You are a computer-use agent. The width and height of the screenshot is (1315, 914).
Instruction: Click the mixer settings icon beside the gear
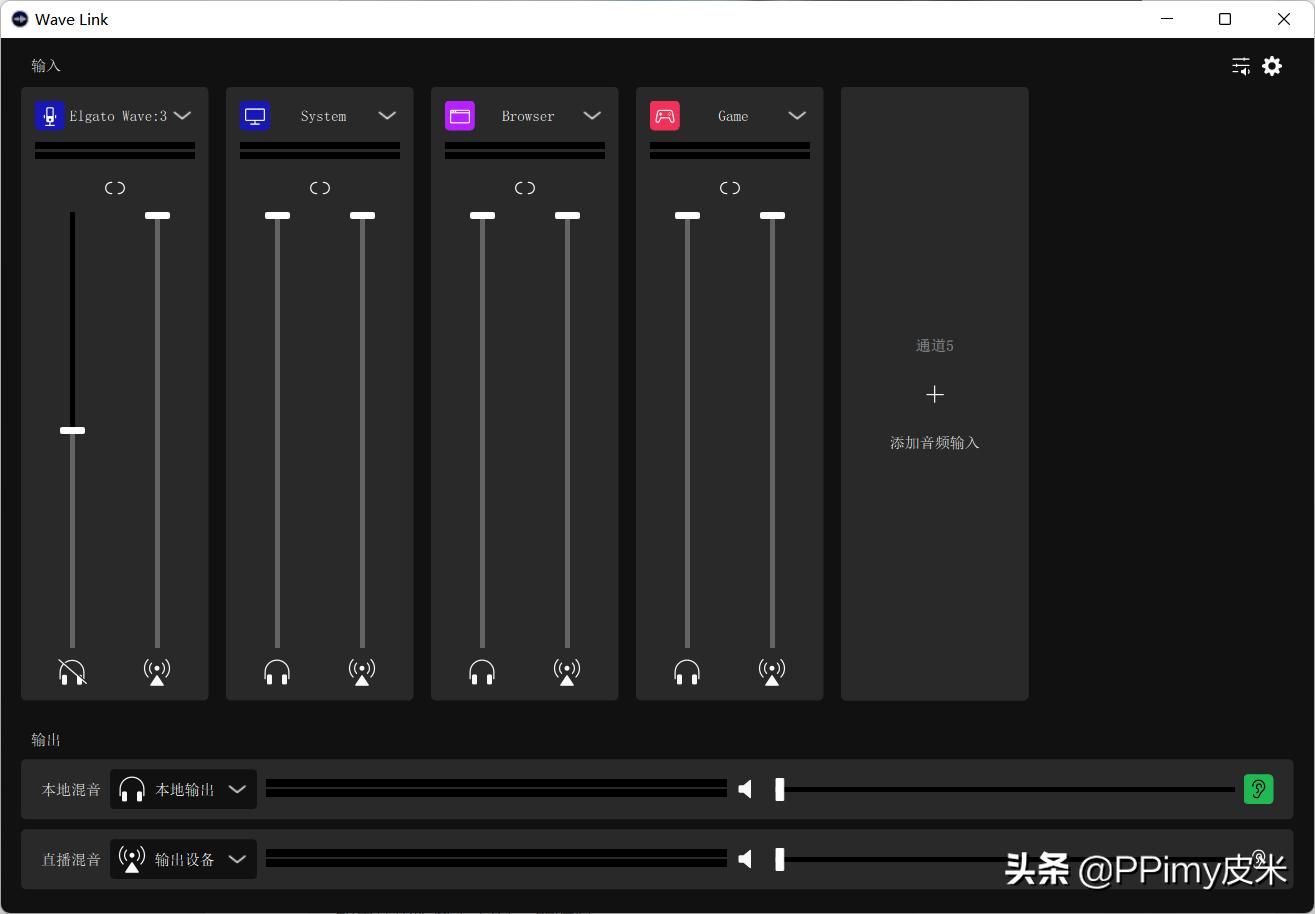point(1240,65)
